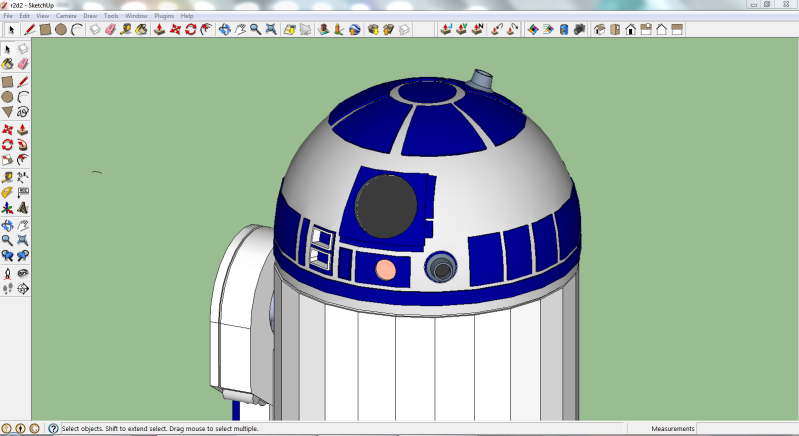Open the Plugins menu

tap(164, 16)
